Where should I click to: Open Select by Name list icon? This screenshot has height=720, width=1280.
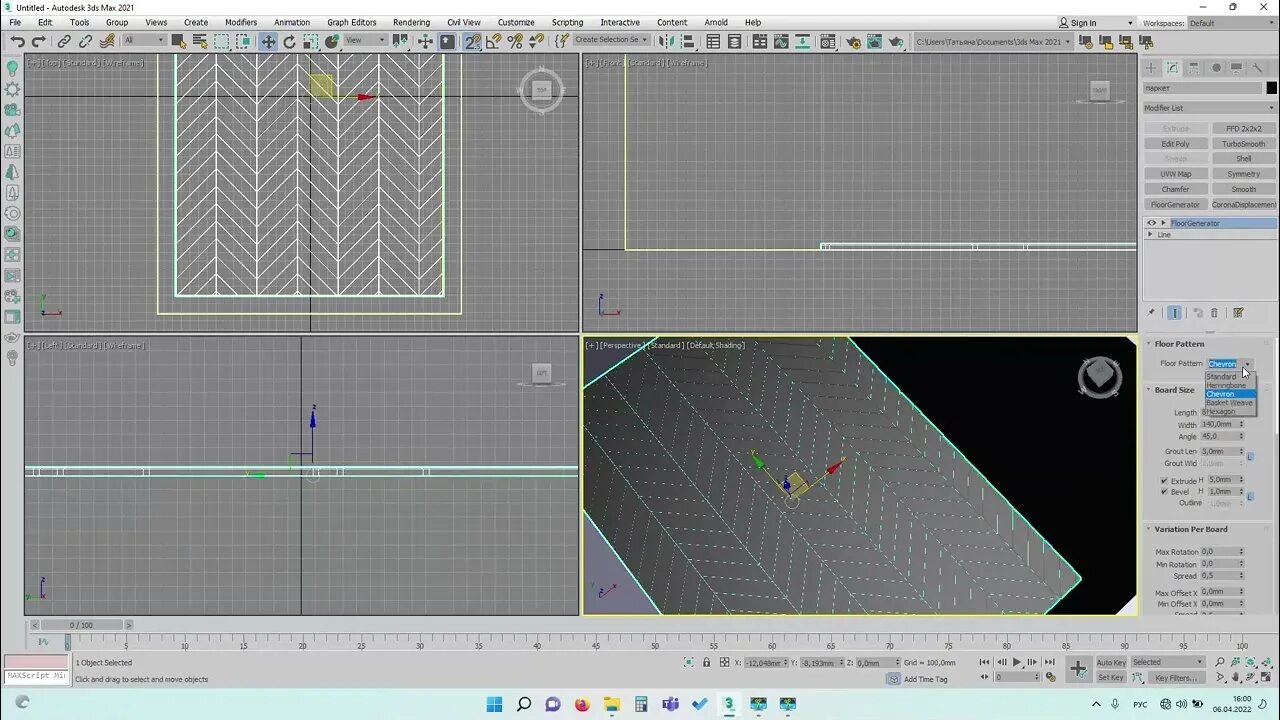pos(200,41)
